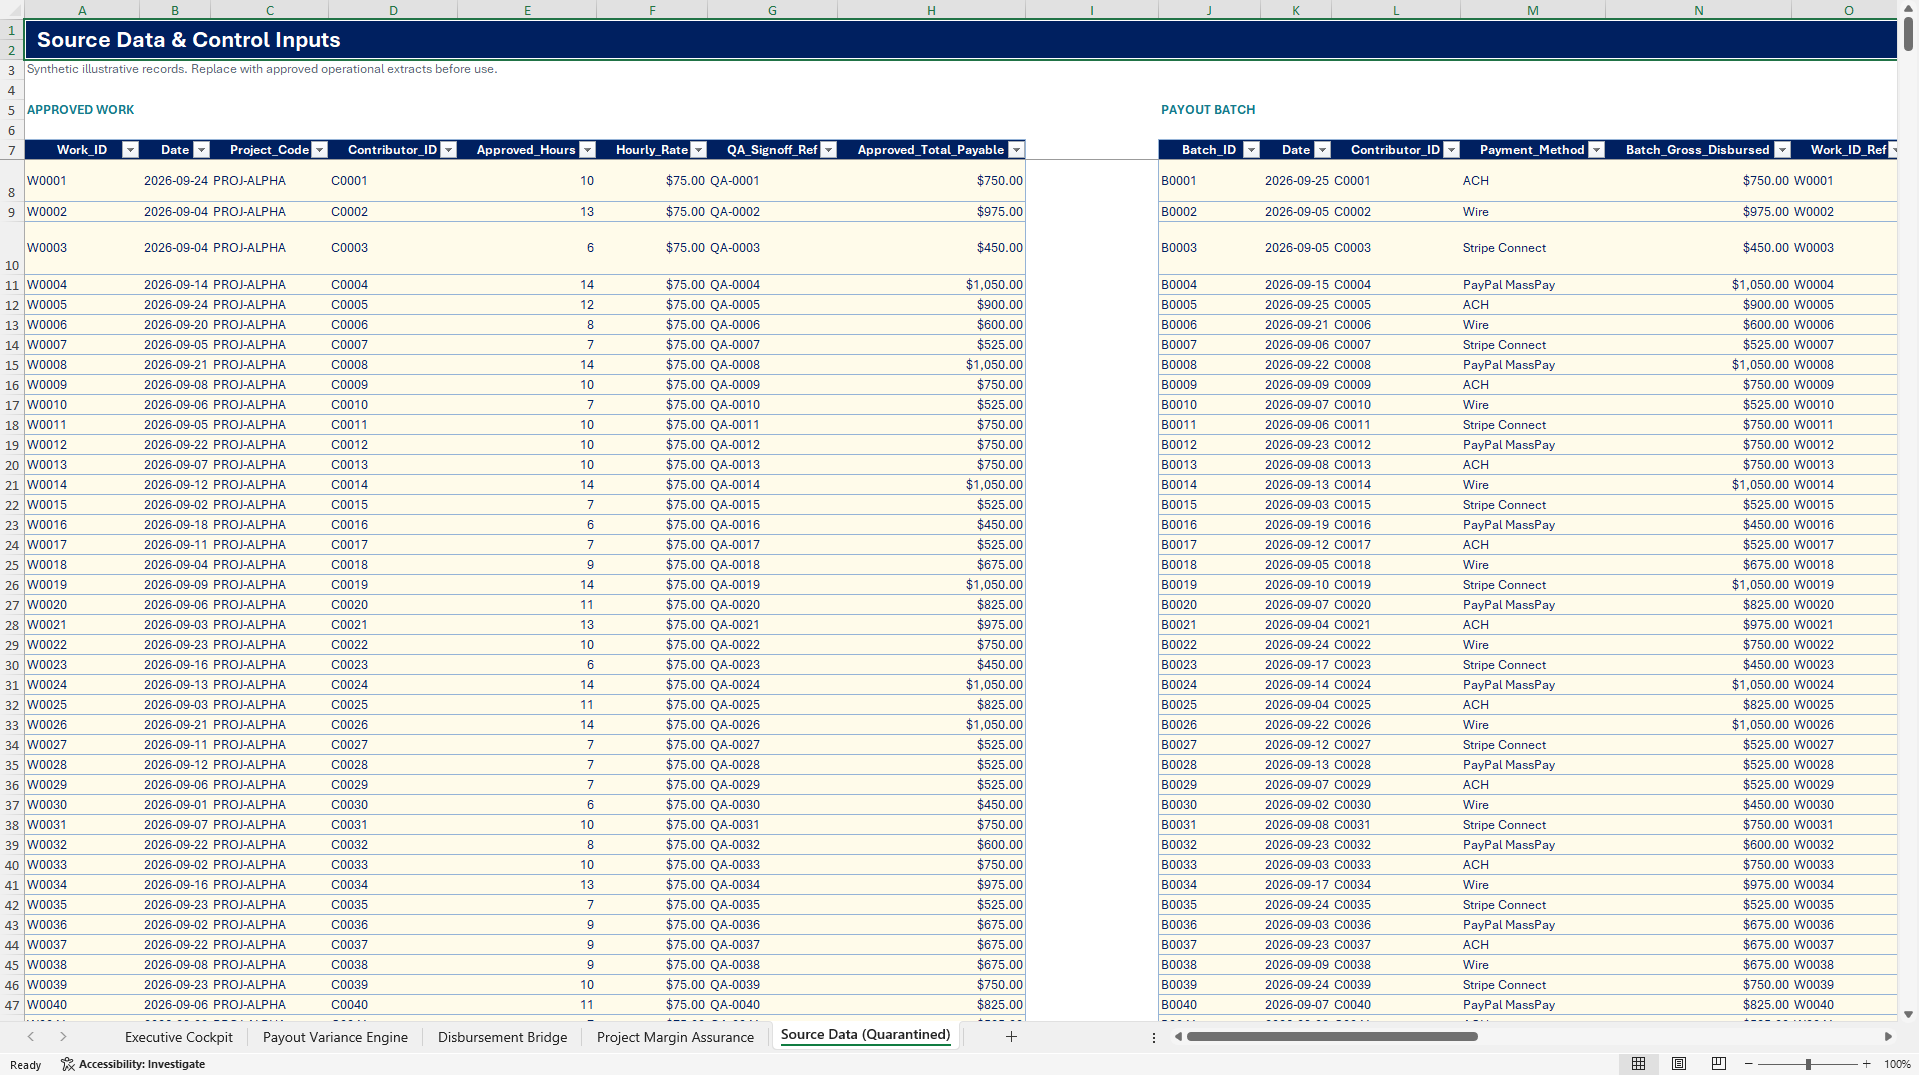
Task: Add a new sheet with plus button
Action: click(1011, 1037)
